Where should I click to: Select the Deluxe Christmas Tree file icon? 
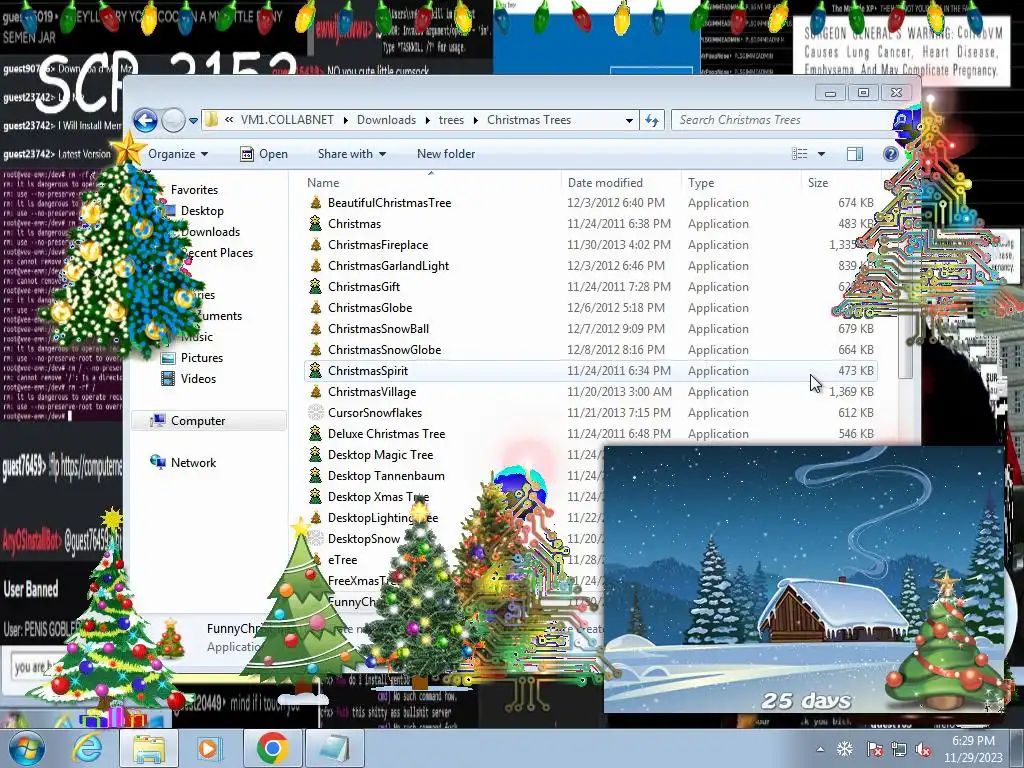316,434
